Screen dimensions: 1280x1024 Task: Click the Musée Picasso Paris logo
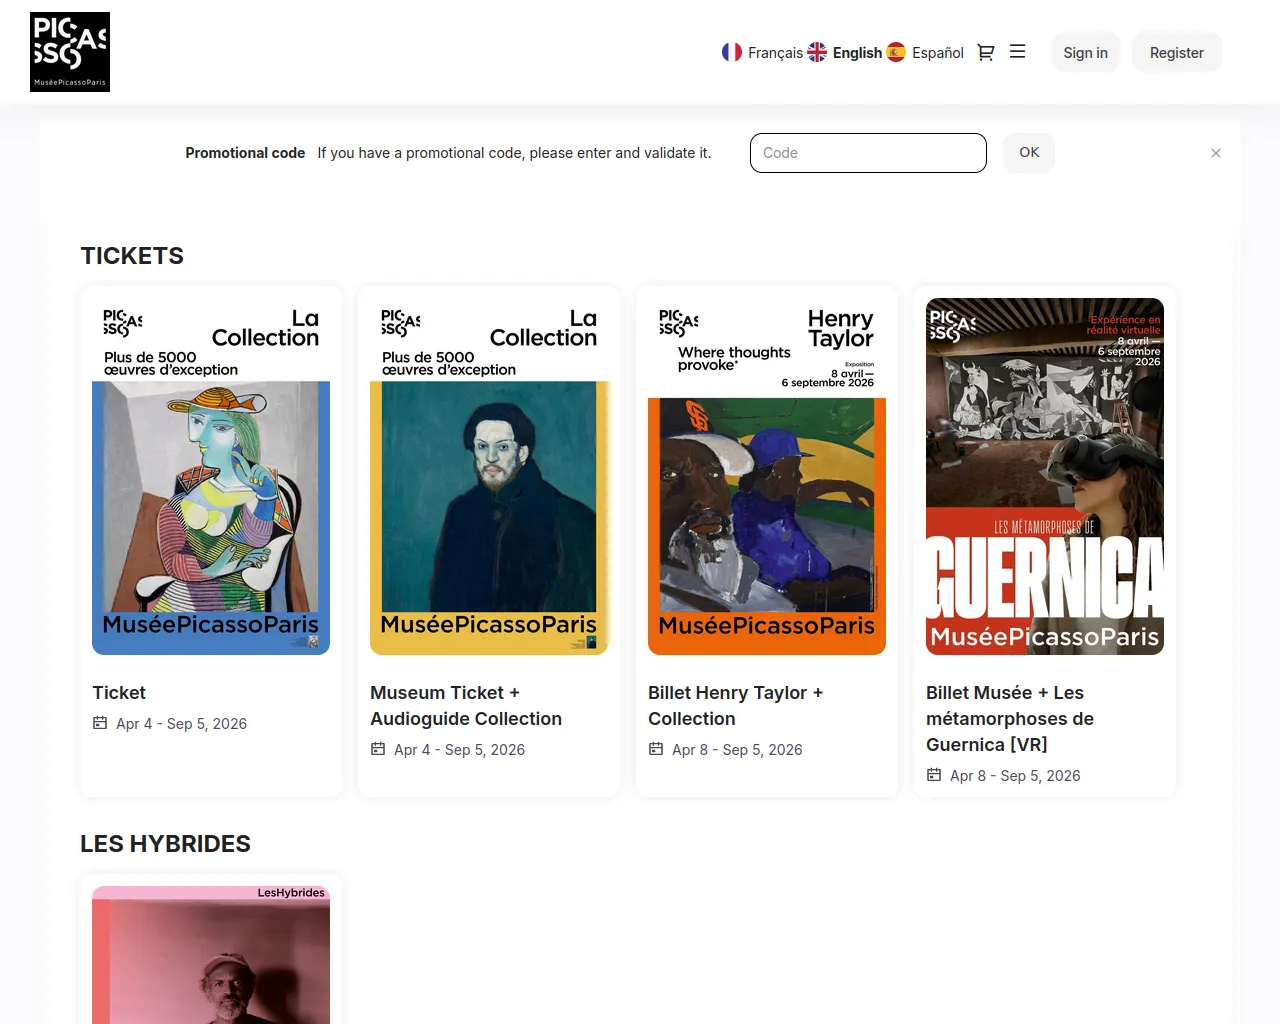(x=70, y=52)
